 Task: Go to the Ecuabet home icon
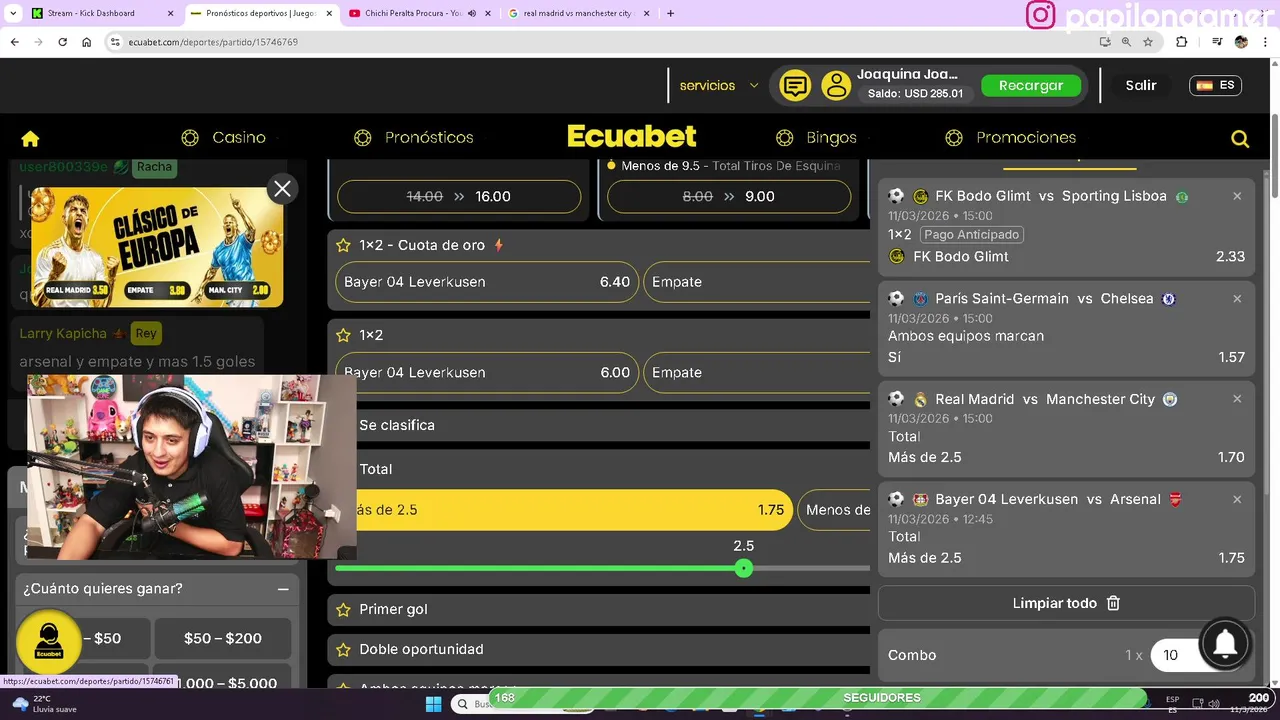(x=30, y=138)
